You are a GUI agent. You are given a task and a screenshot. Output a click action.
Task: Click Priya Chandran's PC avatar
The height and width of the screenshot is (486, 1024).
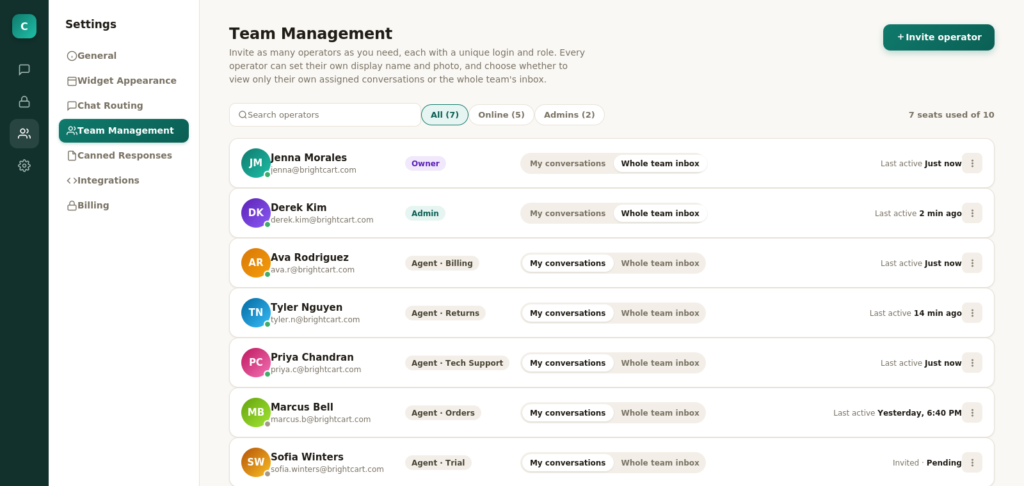[x=255, y=363]
